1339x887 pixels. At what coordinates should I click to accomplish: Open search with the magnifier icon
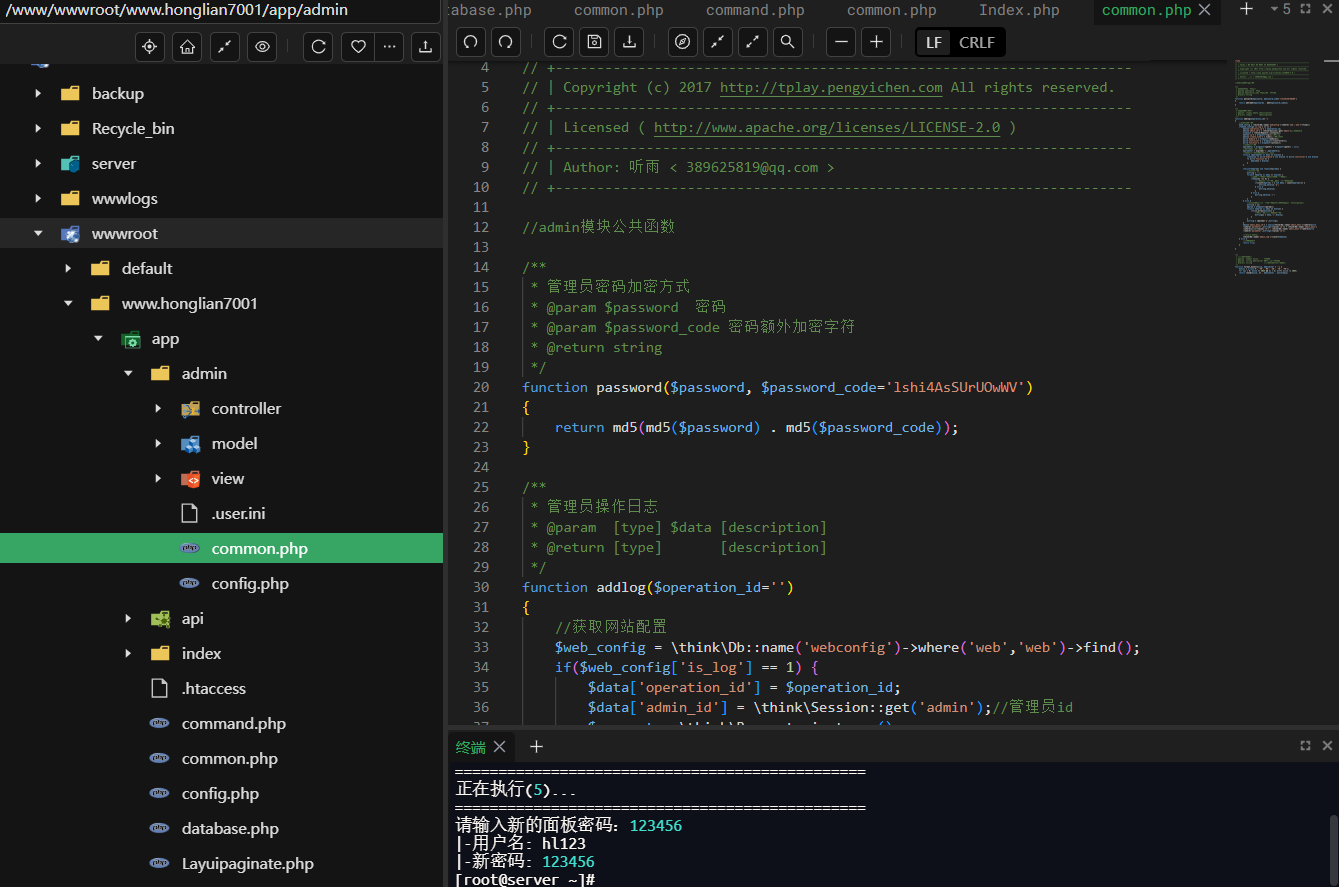[787, 42]
